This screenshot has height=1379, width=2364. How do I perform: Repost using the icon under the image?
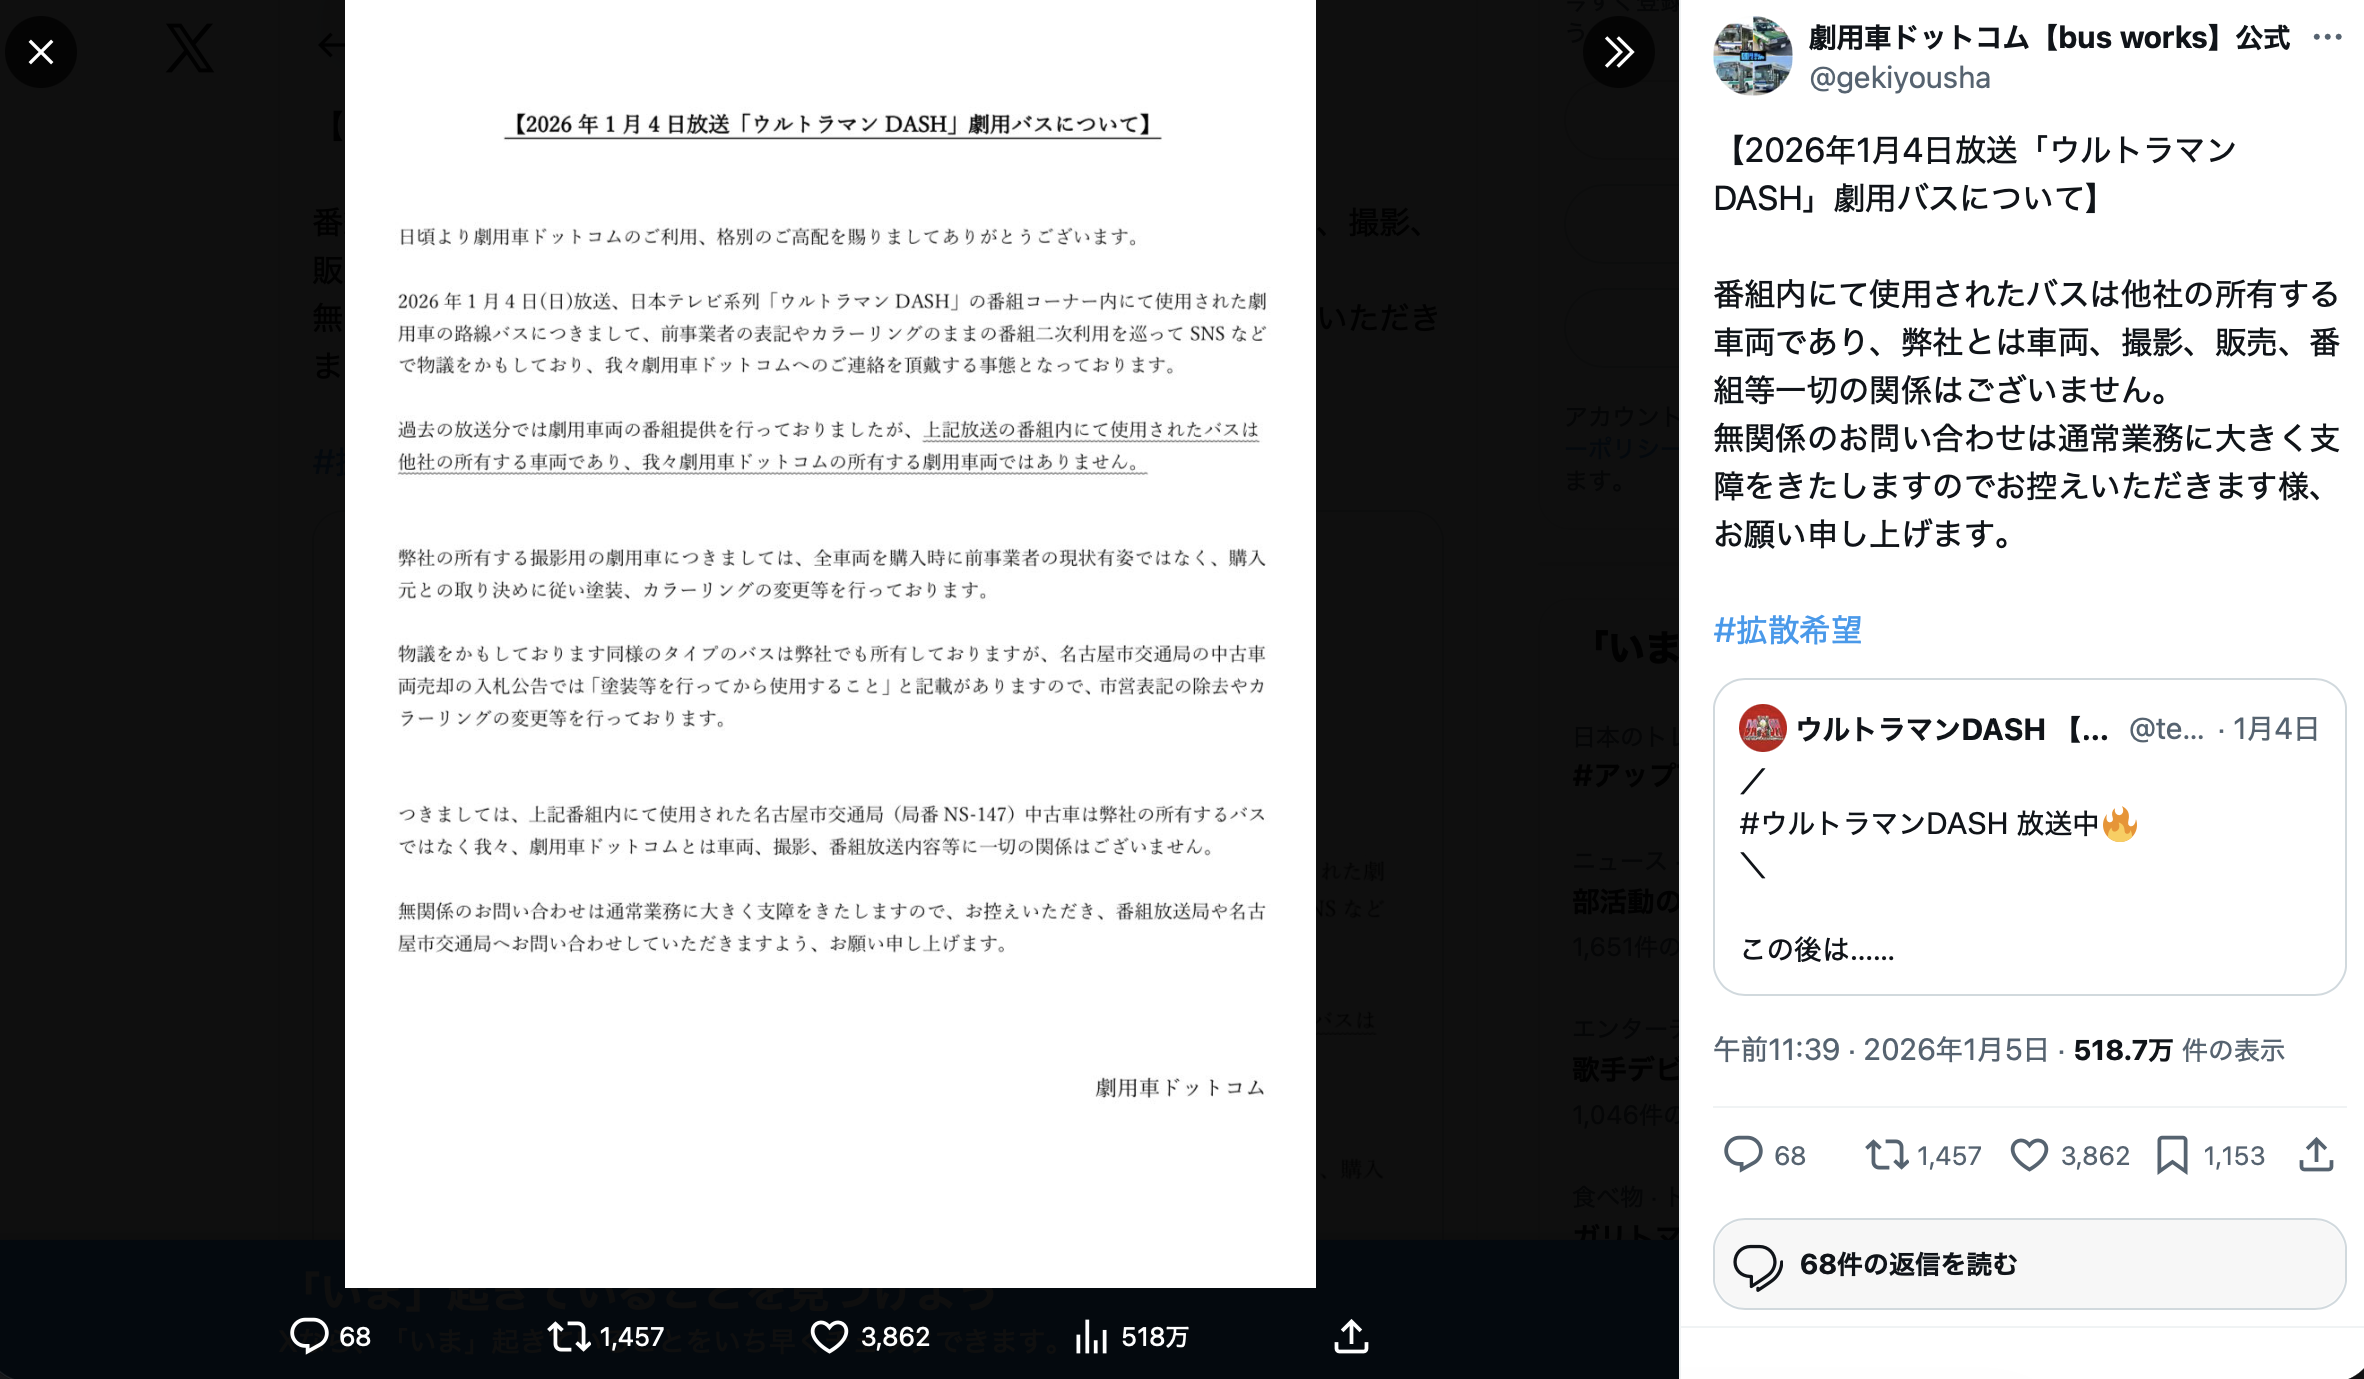tap(570, 1336)
